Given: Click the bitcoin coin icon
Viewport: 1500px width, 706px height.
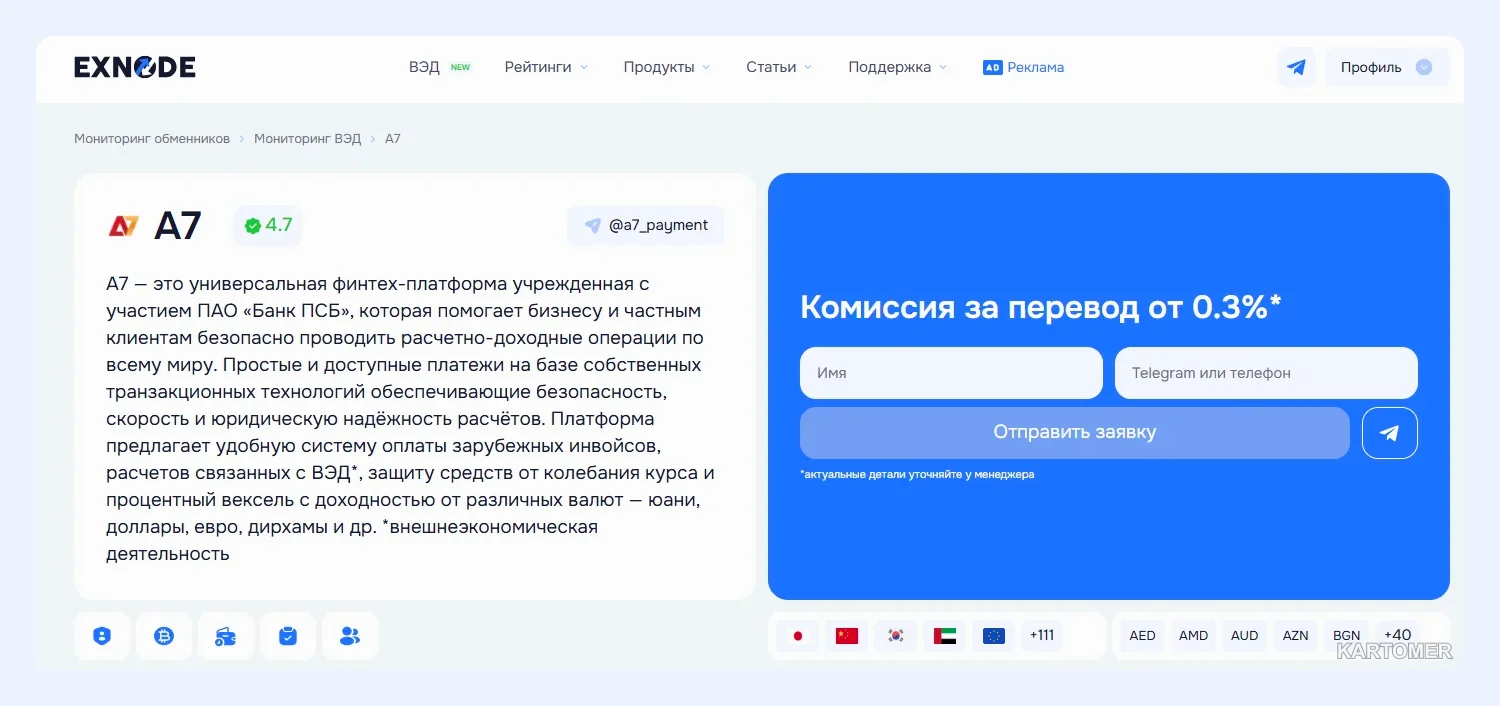Looking at the screenshot, I should click(164, 636).
